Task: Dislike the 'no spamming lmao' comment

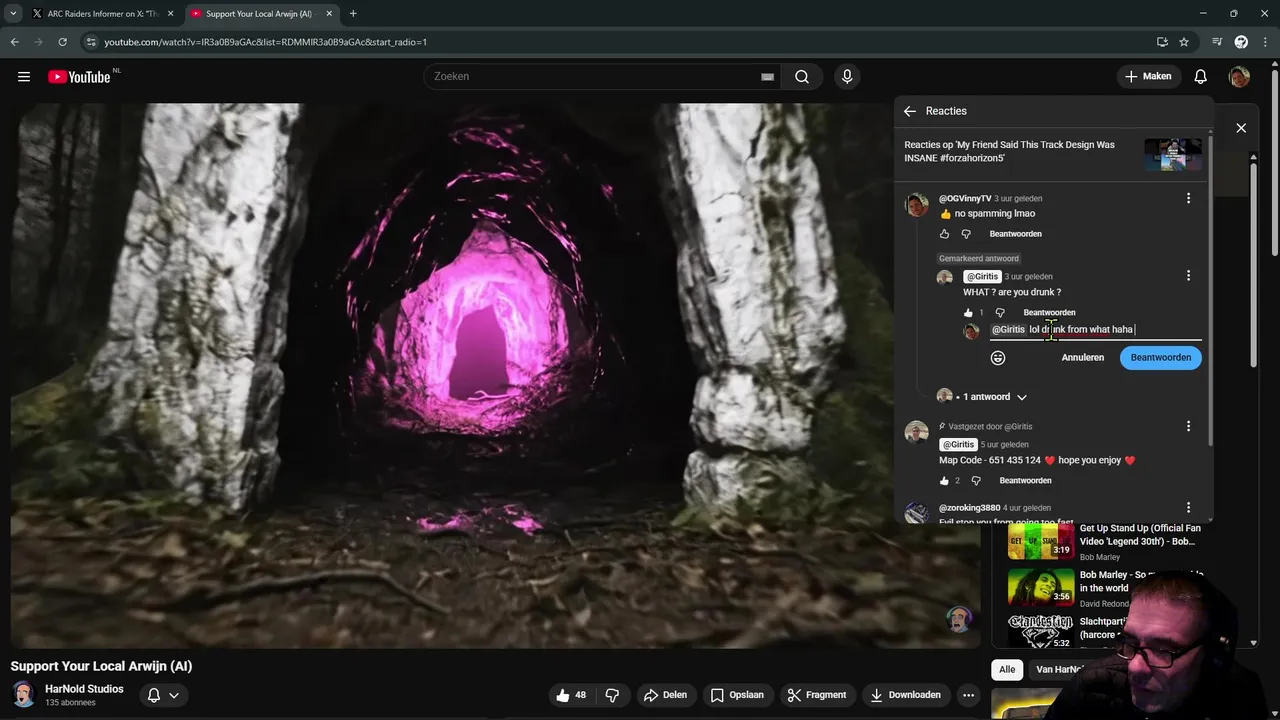Action: tap(966, 234)
